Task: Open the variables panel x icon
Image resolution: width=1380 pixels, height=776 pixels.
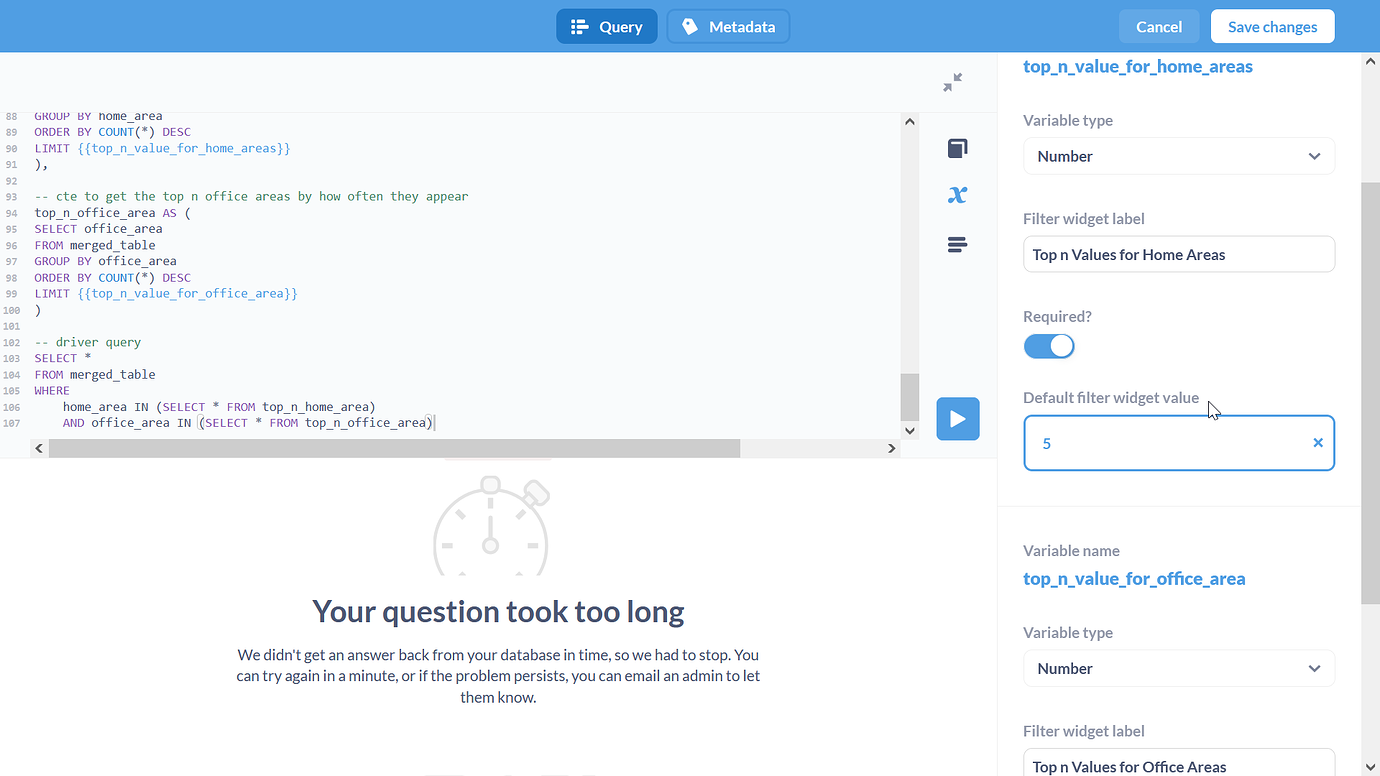Action: point(957,195)
